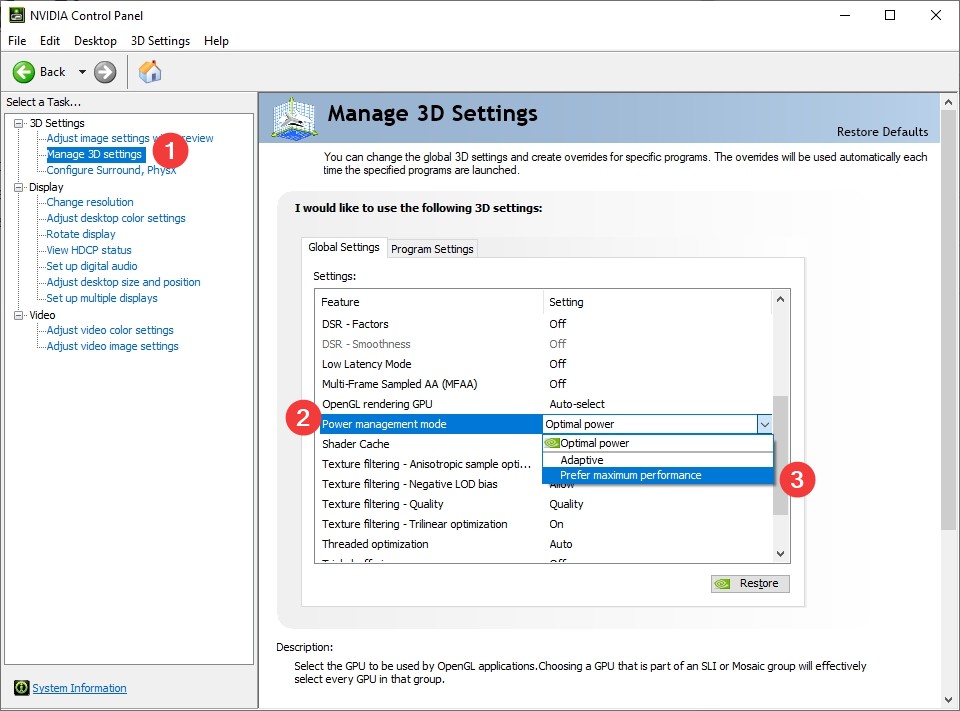Open View HDCP status task
The width and height of the screenshot is (960, 711).
pyautogui.click(x=89, y=250)
